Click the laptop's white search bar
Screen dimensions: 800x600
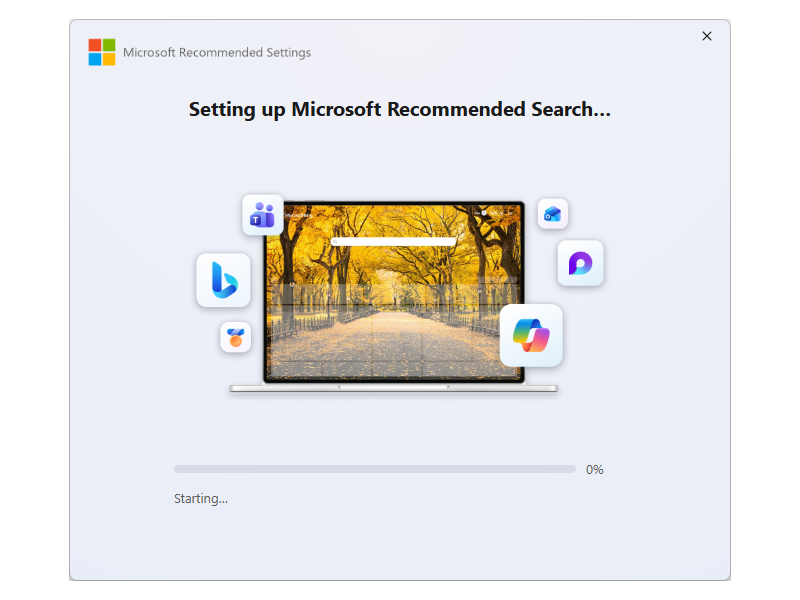(393, 241)
